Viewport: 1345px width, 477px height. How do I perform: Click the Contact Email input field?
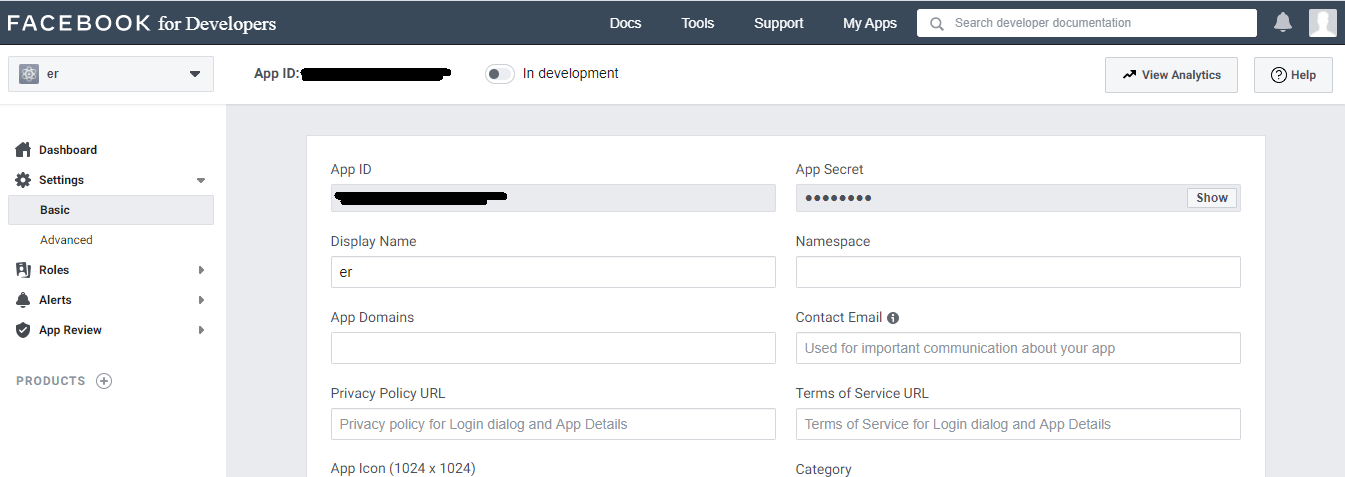tap(1018, 348)
